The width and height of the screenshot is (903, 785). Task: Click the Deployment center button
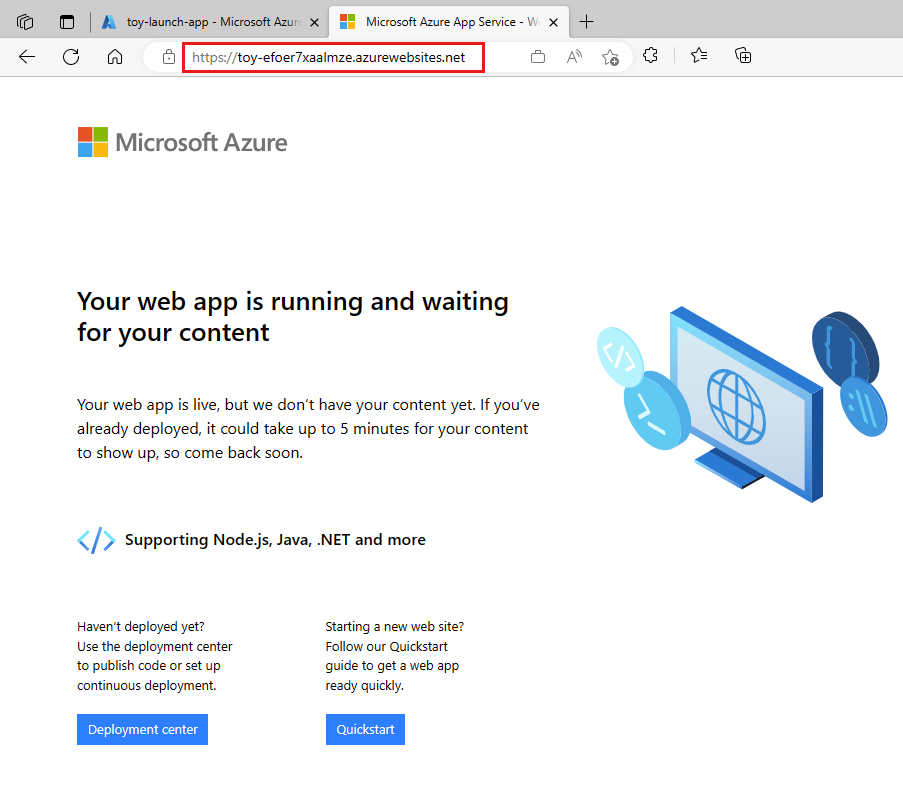142,729
